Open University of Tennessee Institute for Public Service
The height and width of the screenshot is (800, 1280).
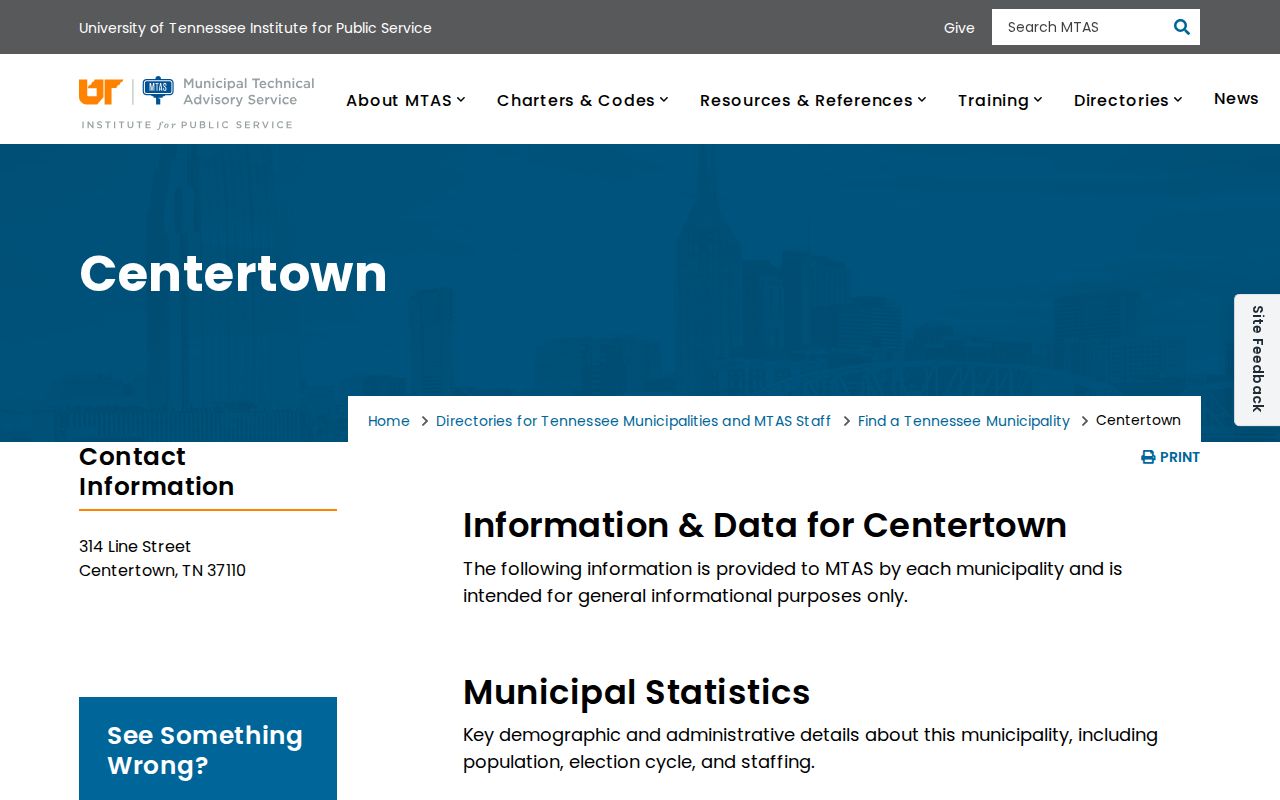pos(255,28)
